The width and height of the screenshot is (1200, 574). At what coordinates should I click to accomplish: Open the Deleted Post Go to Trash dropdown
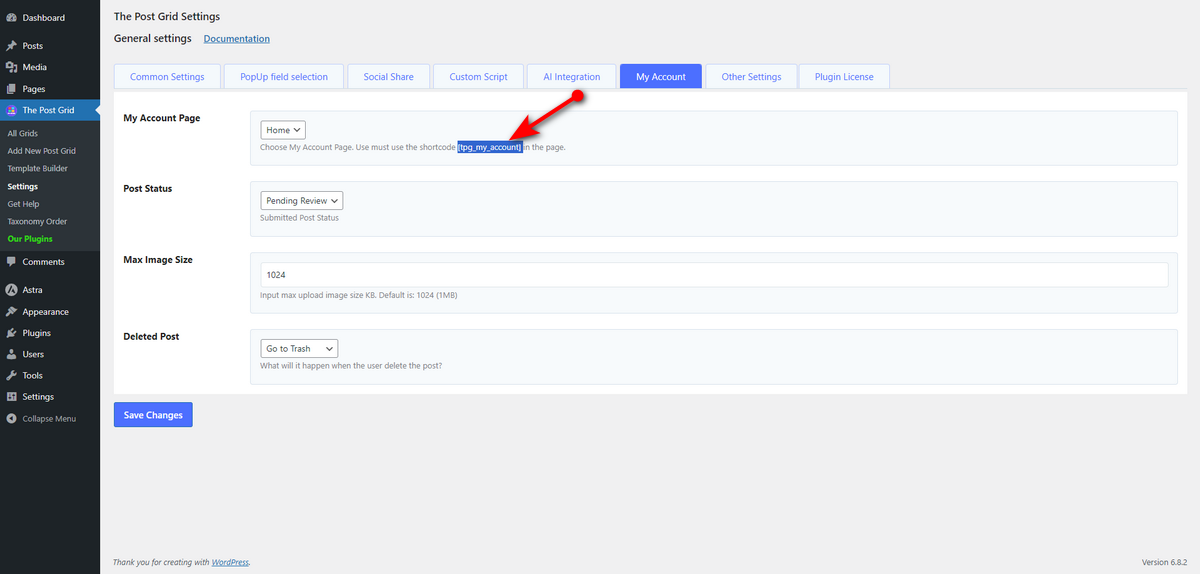click(299, 349)
